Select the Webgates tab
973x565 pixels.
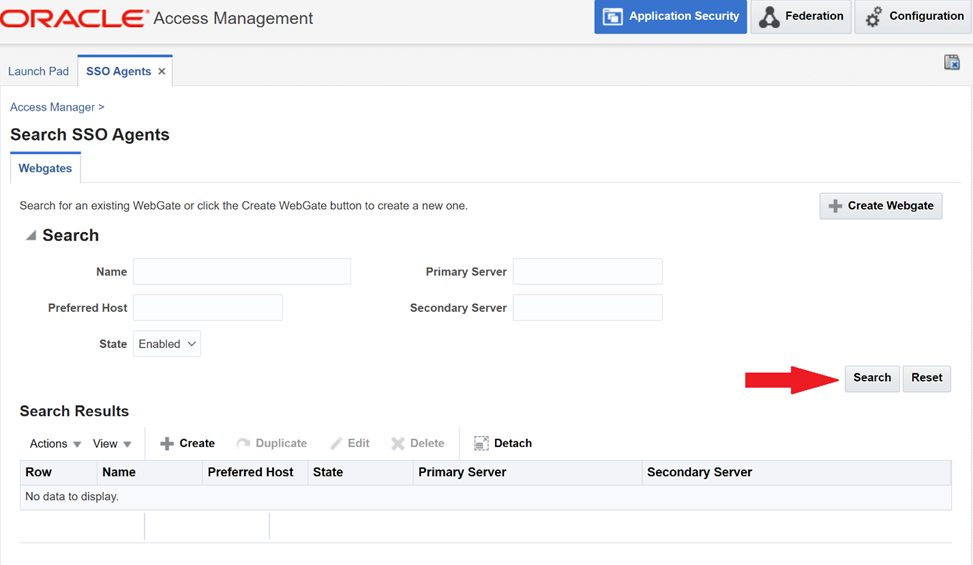[x=45, y=168]
